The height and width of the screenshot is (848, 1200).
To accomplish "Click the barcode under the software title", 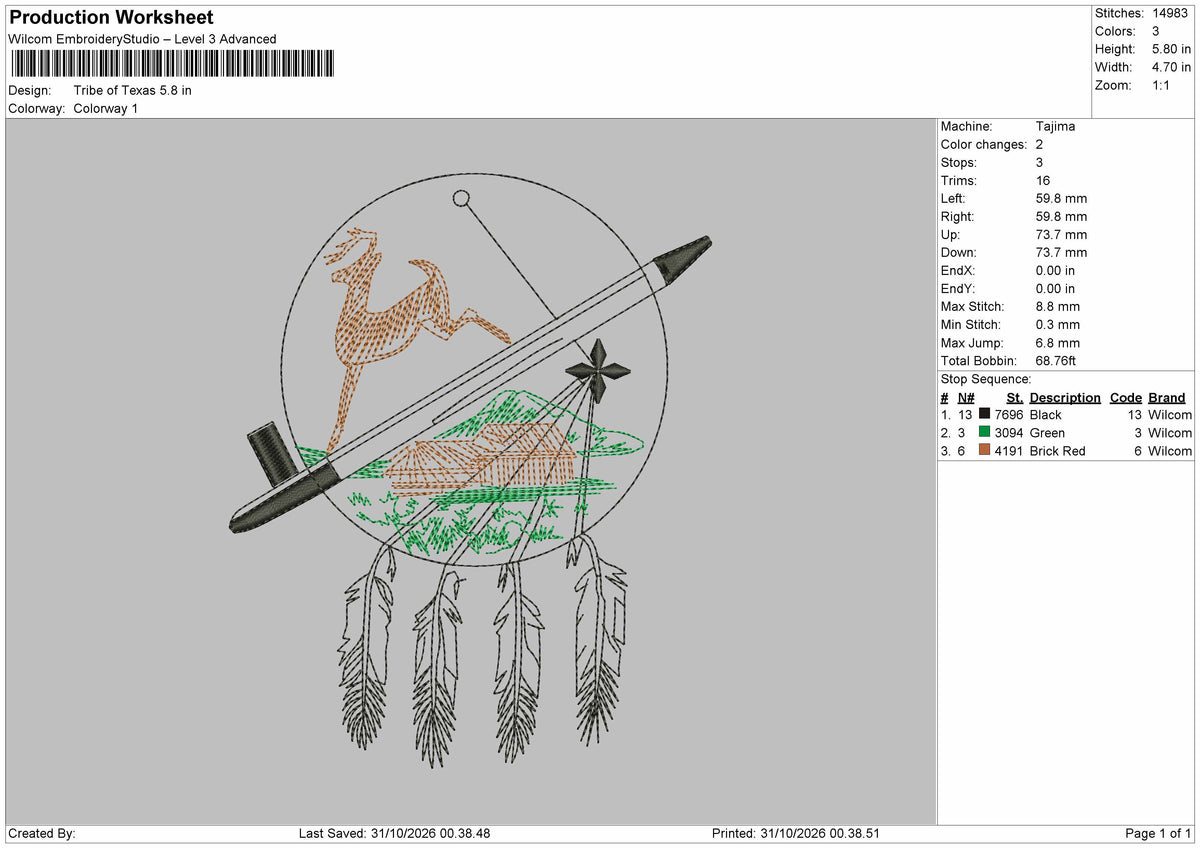I will click(x=172, y=64).
